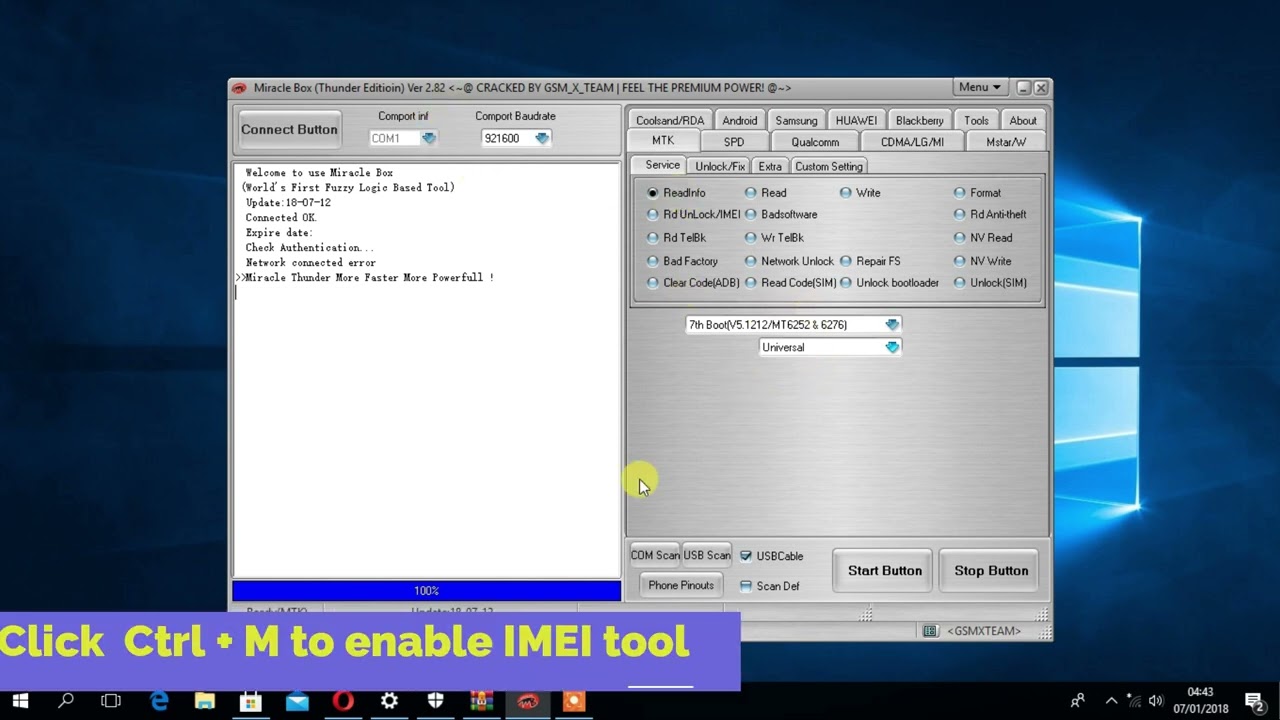Select the Network Unlock option
The width and height of the screenshot is (1280, 720).
pos(750,261)
